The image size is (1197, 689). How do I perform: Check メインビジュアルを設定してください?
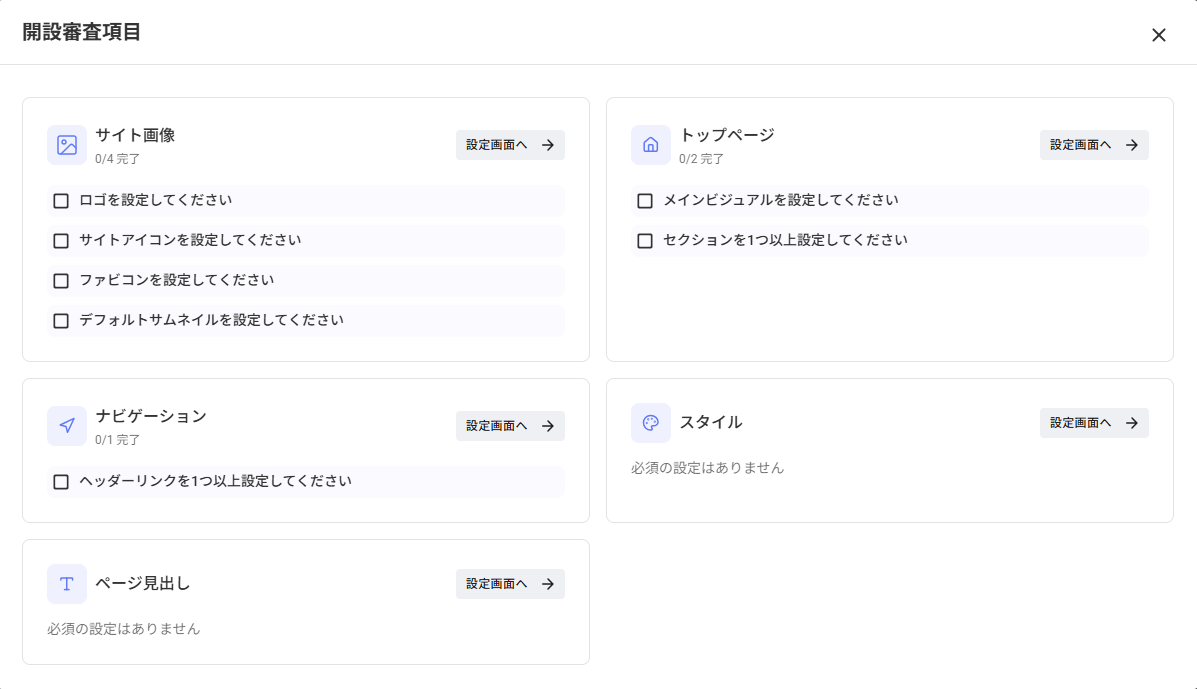coord(645,201)
